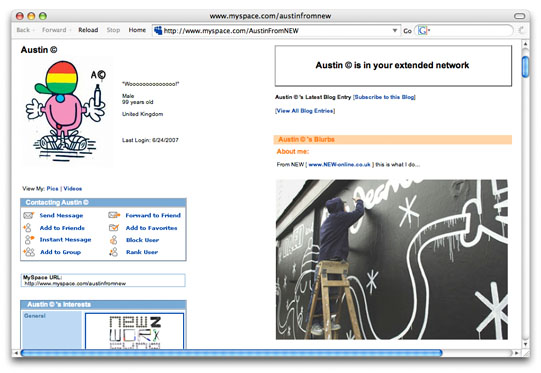View Austin's Videos link
The width and height of the screenshot is (541, 373).
point(72,188)
